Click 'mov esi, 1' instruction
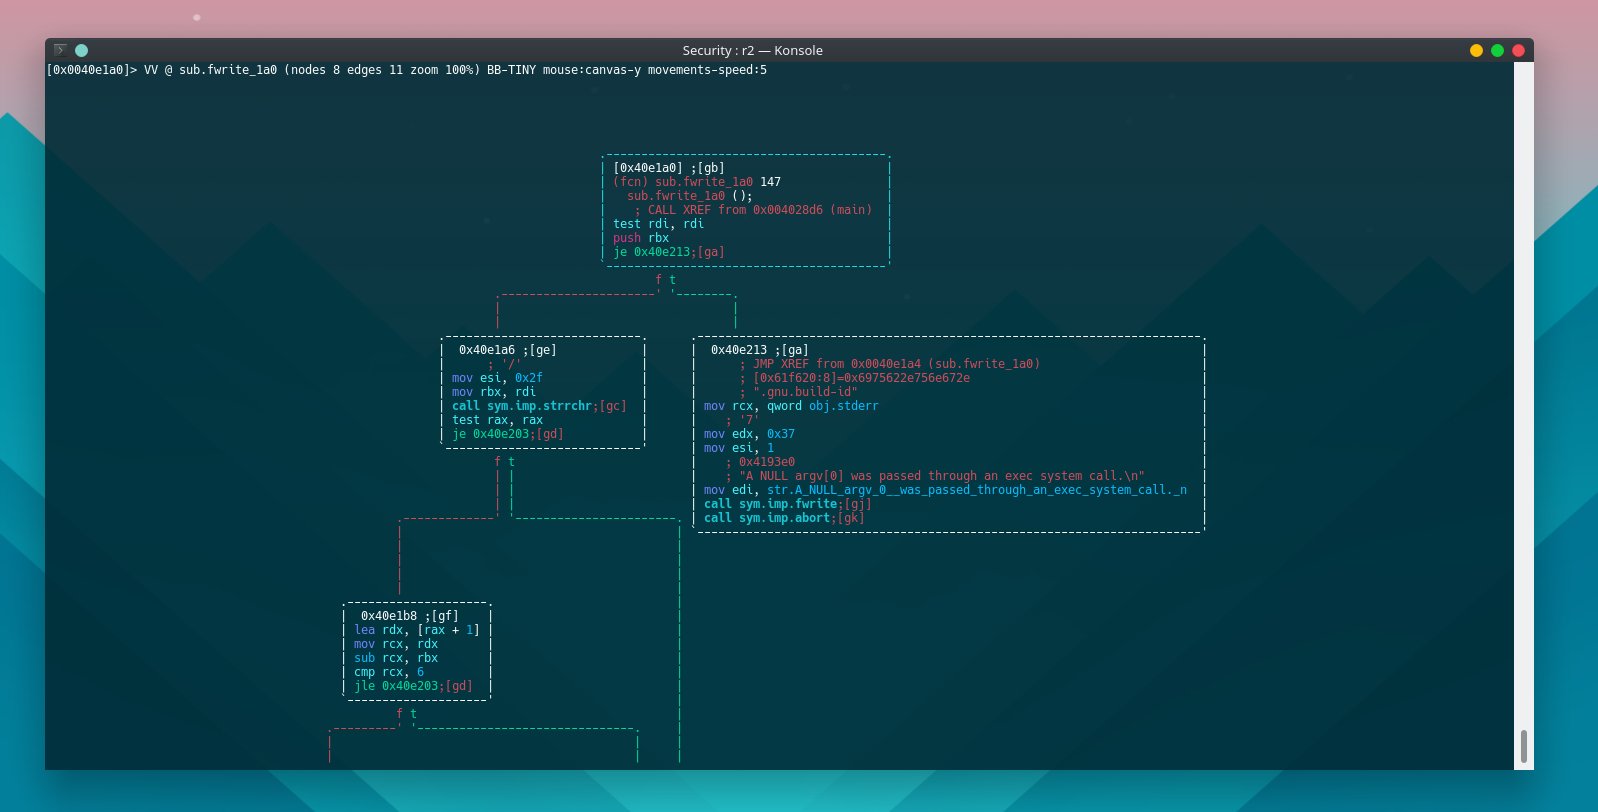Image resolution: width=1598 pixels, height=812 pixels. [739, 448]
